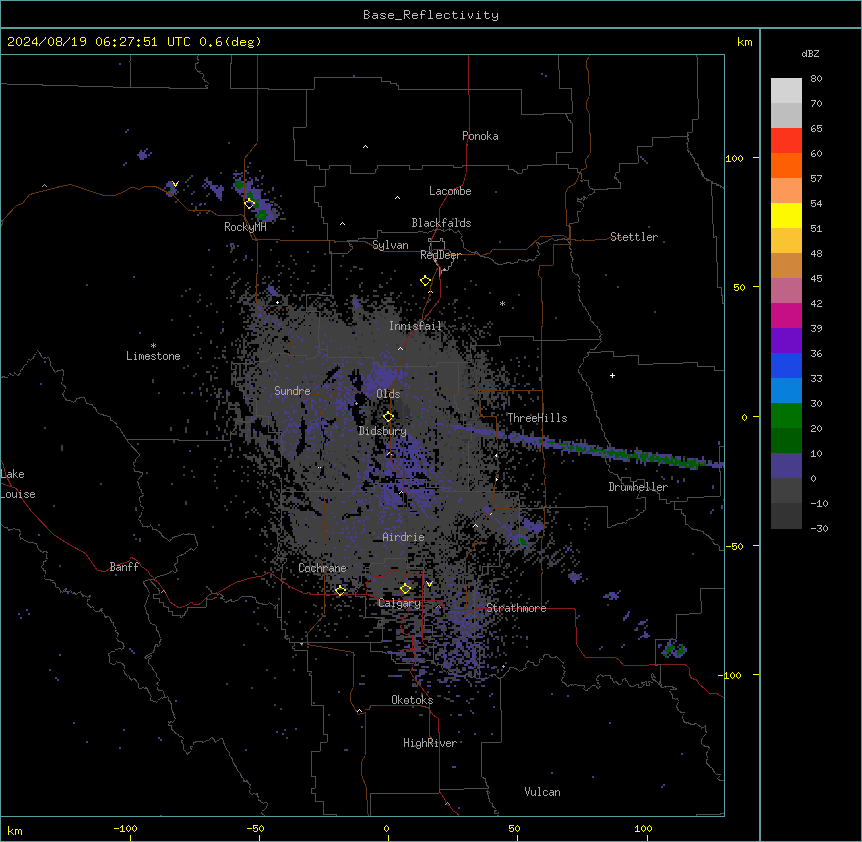862x842 pixels.
Task: Click the Ponoka city label
Action: [480, 136]
